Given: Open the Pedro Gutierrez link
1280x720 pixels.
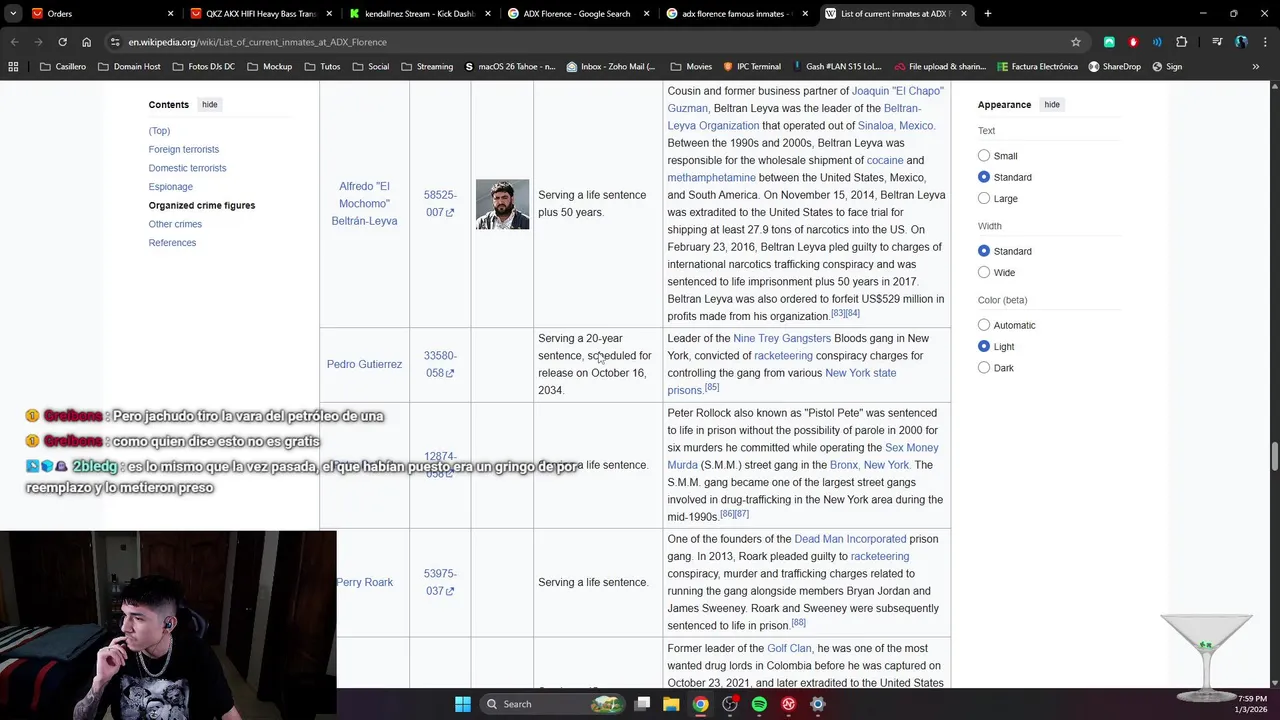Looking at the screenshot, I should click(x=364, y=364).
